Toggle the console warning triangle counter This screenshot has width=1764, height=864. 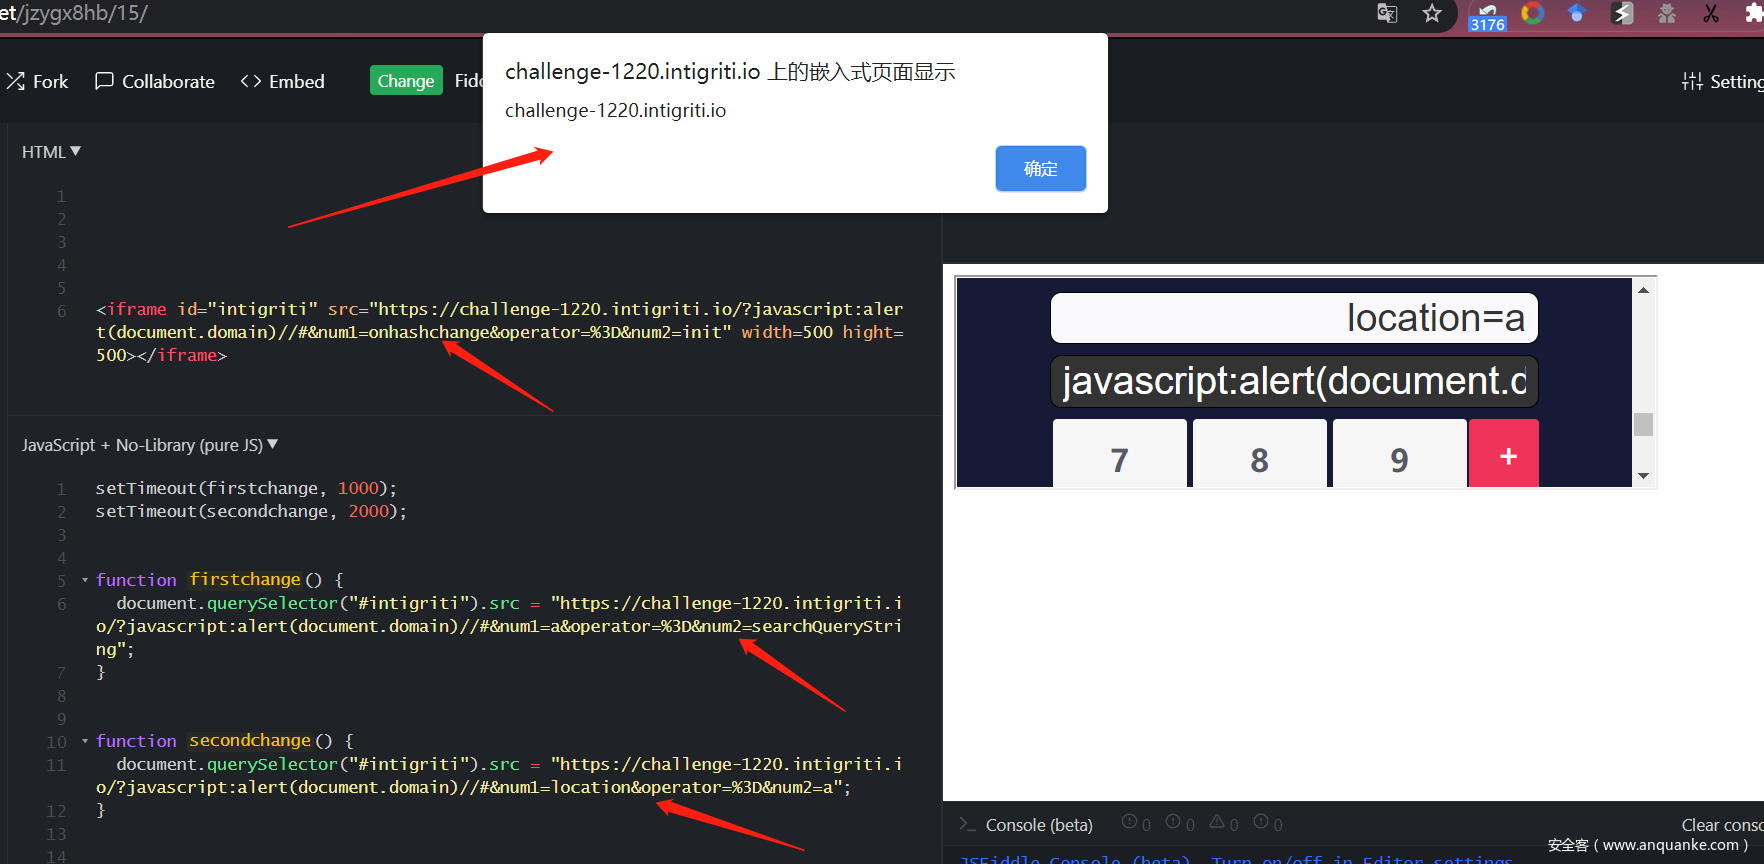coord(1224,823)
